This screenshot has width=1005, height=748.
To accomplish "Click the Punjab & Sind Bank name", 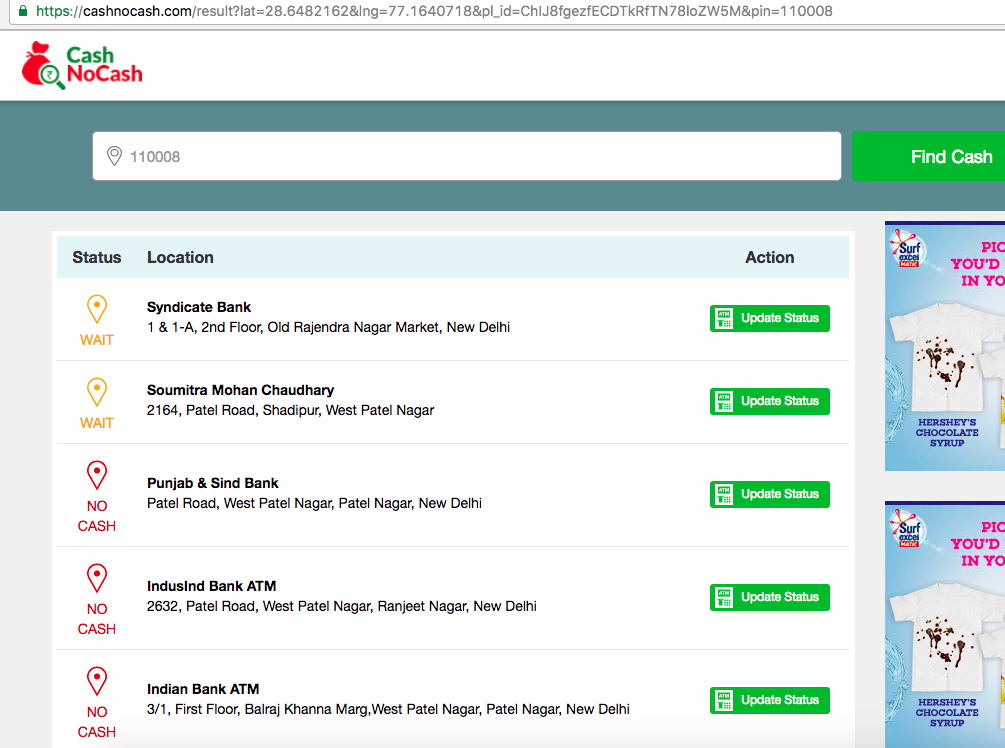I will click(213, 483).
